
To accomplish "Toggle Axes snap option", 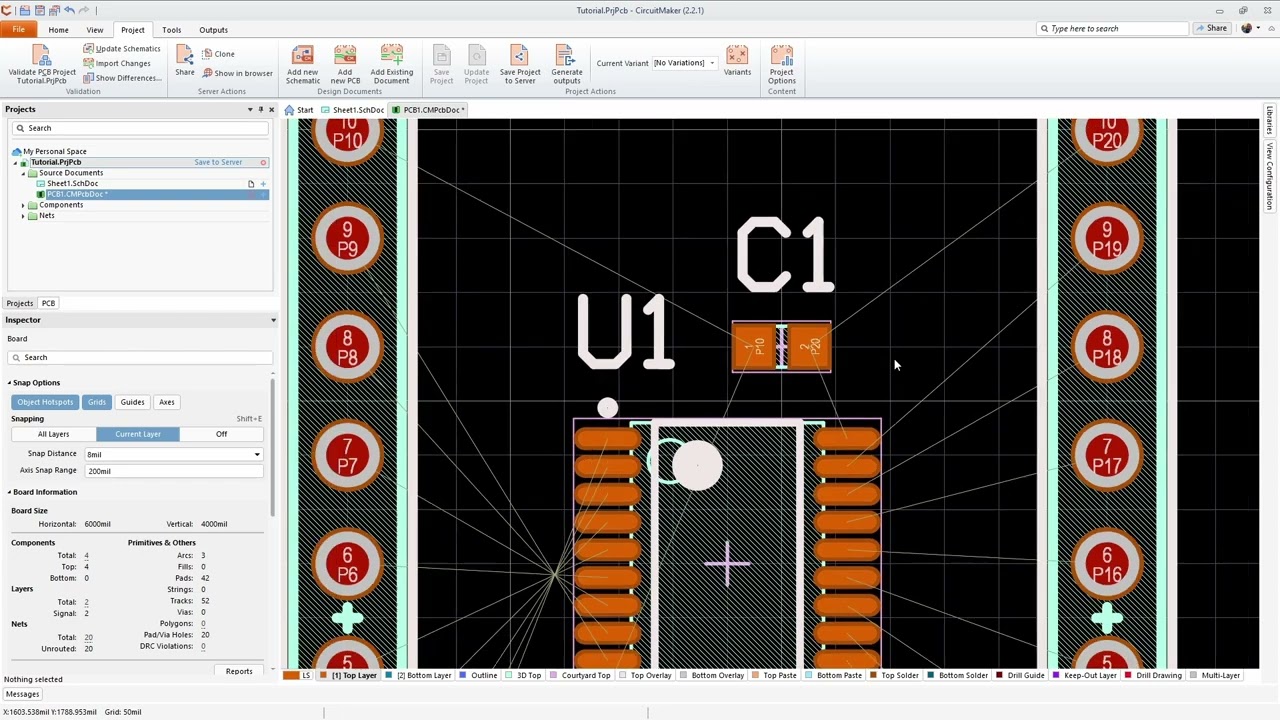I will point(166,402).
